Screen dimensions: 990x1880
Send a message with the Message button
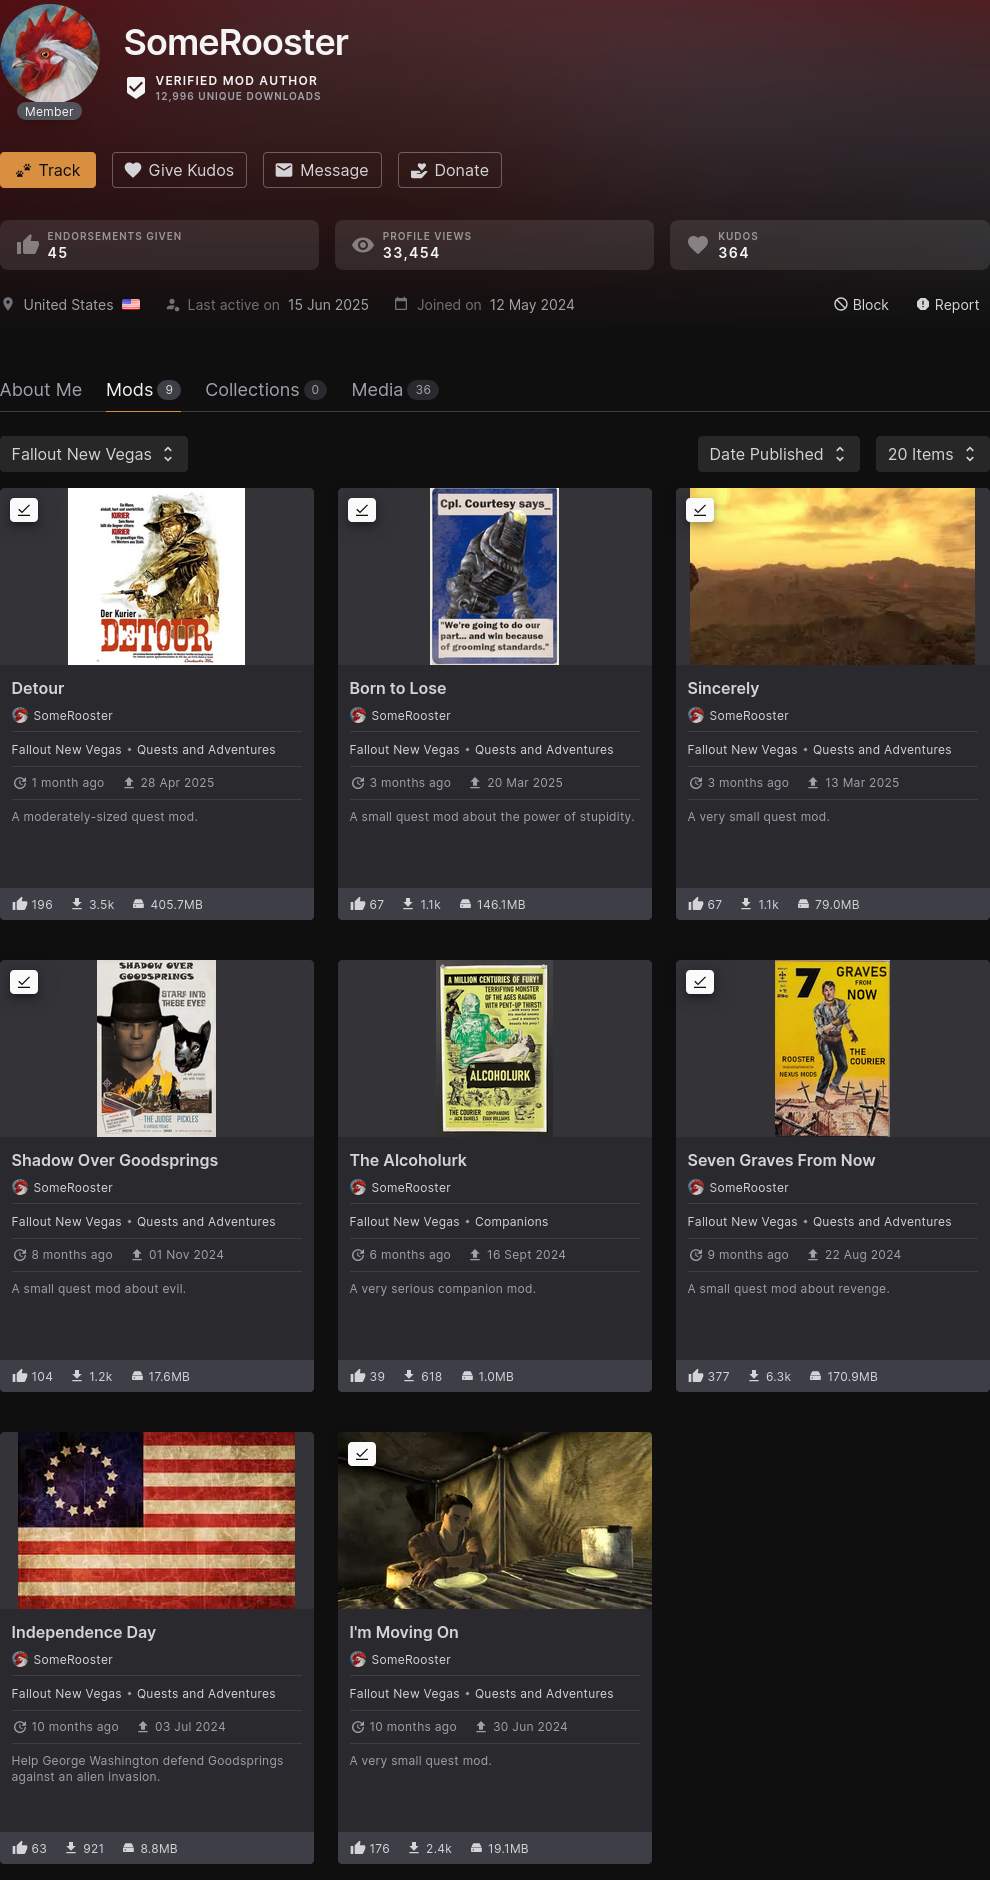point(322,170)
